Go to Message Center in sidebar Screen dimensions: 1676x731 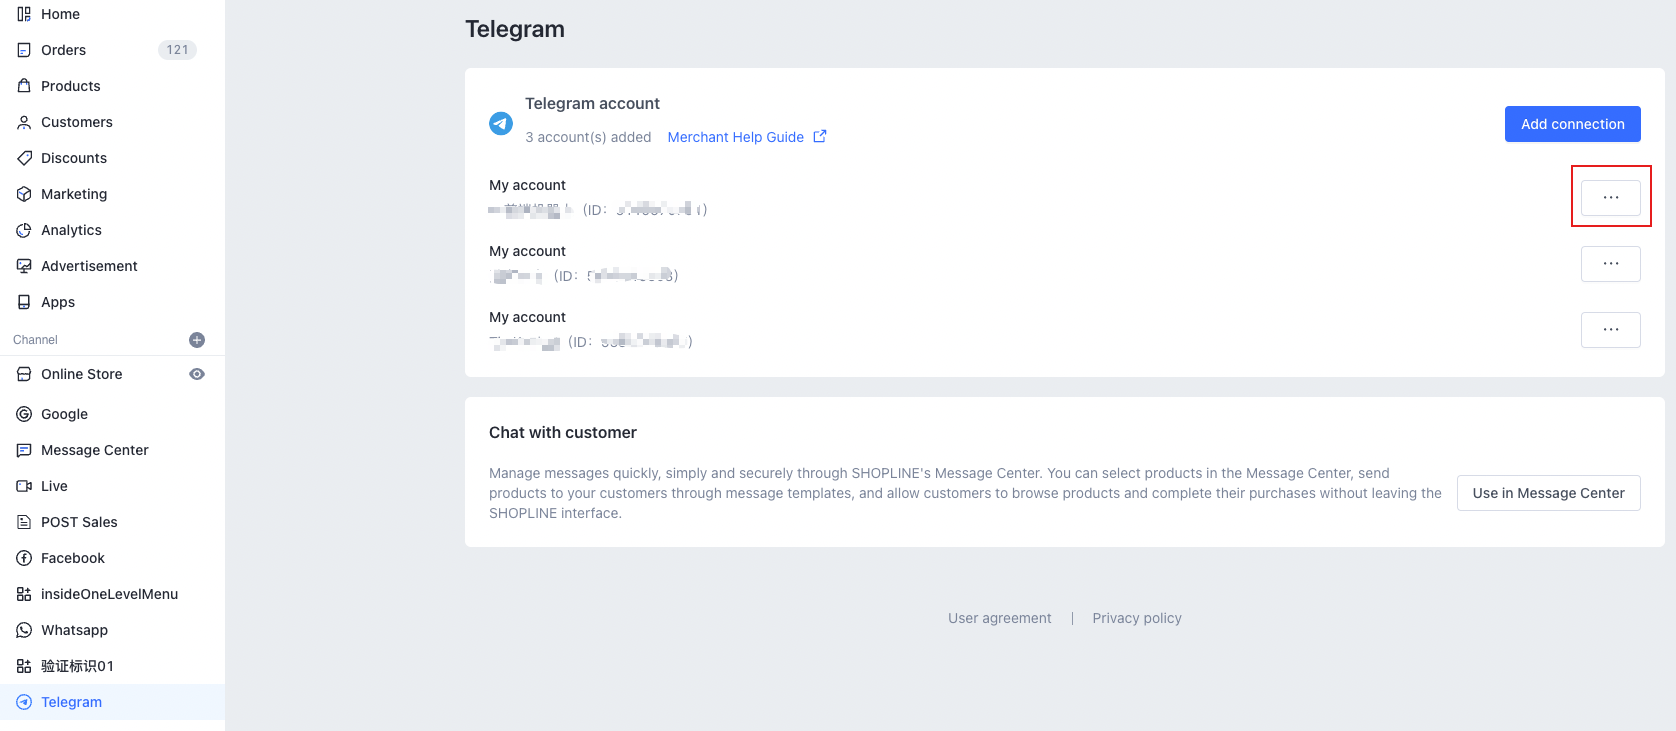(x=94, y=450)
